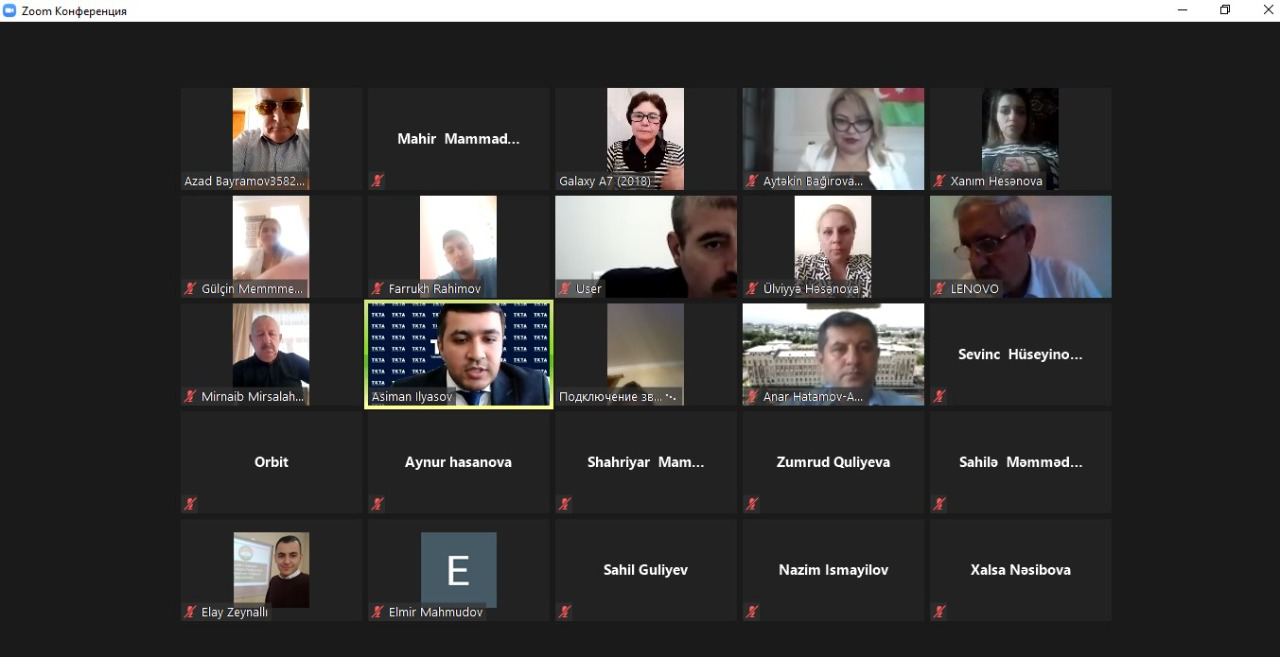Image resolution: width=1280 pixels, height=657 pixels.
Task: Click muted mic icon on Orbit tile
Action: tap(190, 504)
